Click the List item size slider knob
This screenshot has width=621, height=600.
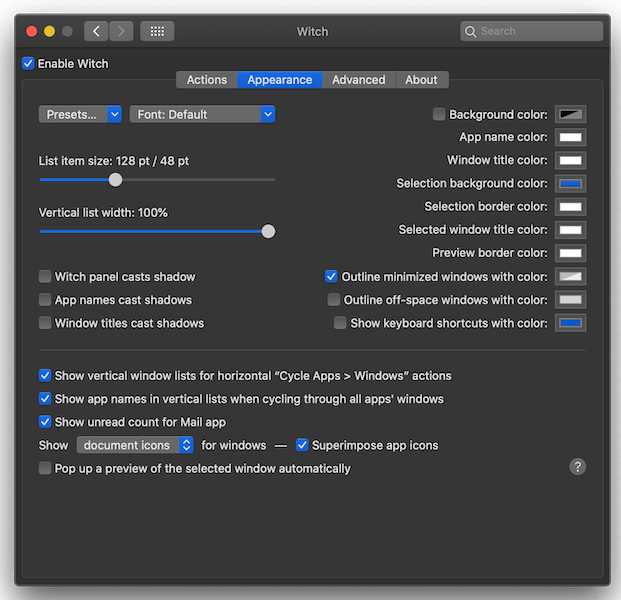pyautogui.click(x=115, y=180)
